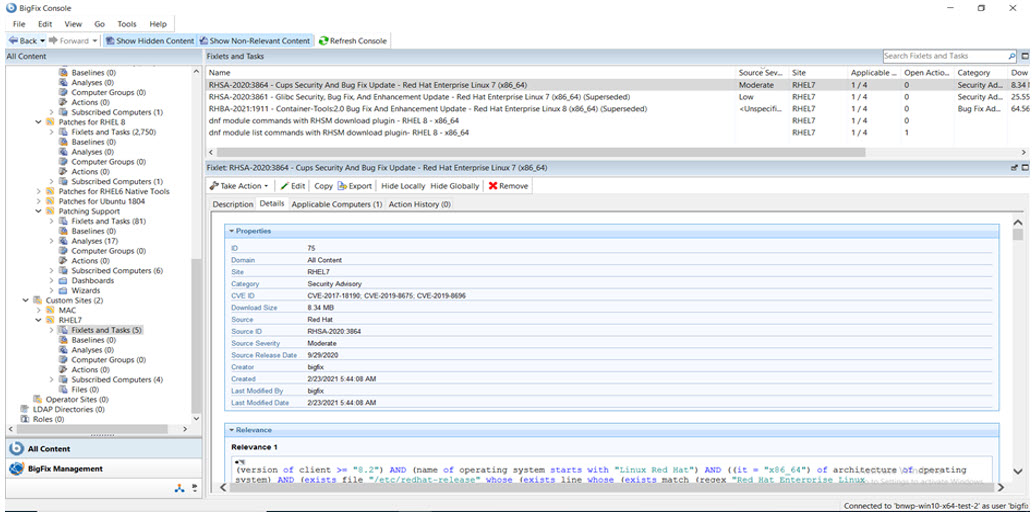Click the Back arrow icon
This screenshot has width=1034, height=514.
tap(13, 41)
